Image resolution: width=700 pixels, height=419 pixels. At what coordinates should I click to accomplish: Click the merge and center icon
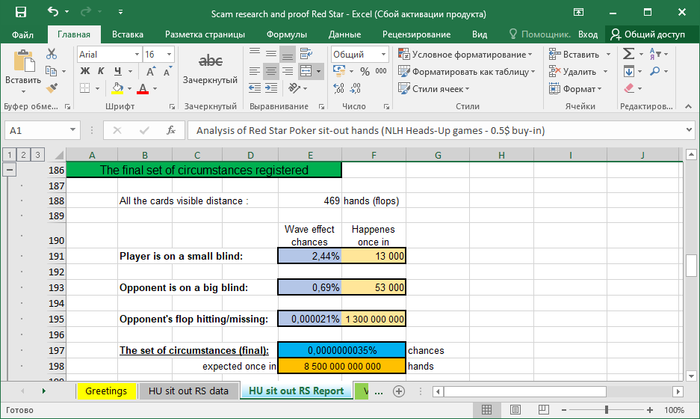click(x=306, y=71)
